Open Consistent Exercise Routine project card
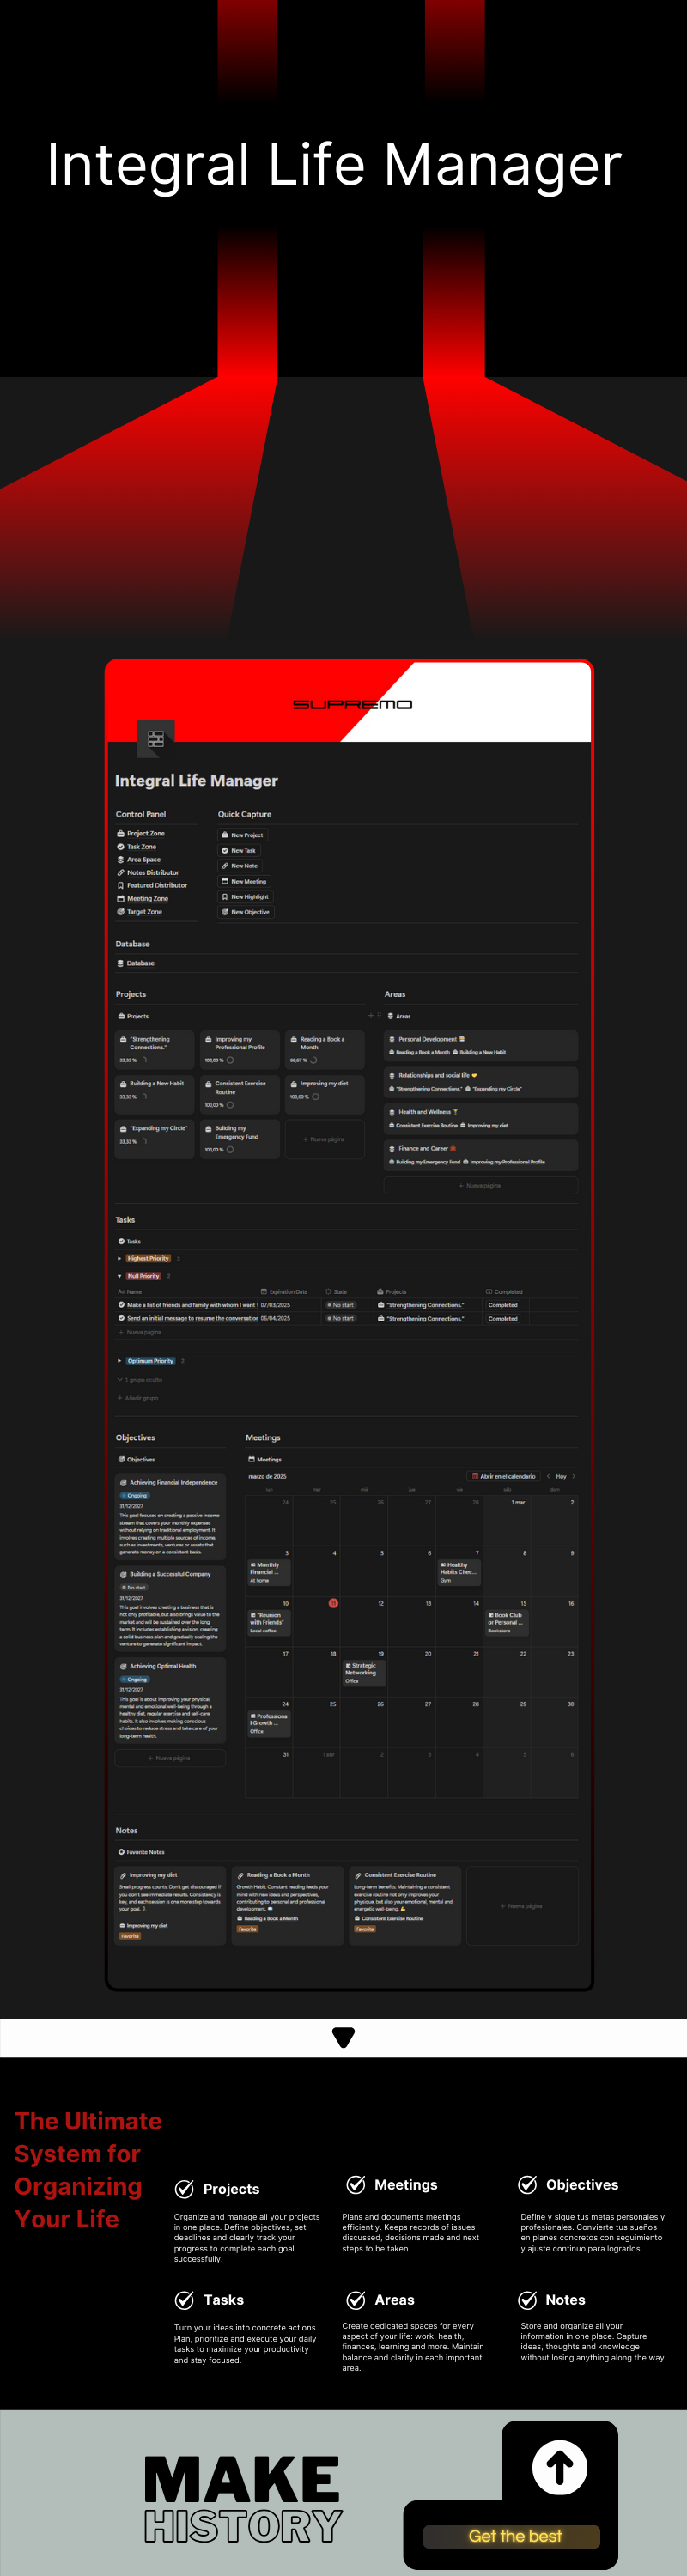 [240, 1094]
